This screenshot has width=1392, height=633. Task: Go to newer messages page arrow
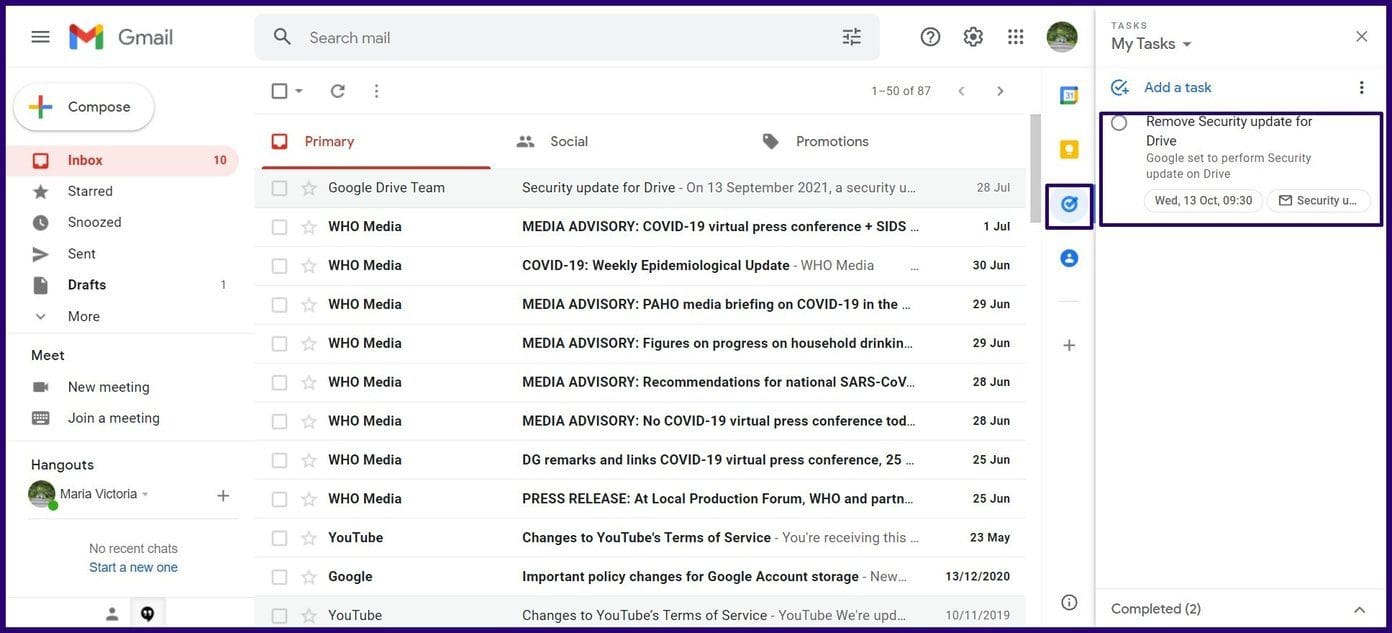coord(961,91)
